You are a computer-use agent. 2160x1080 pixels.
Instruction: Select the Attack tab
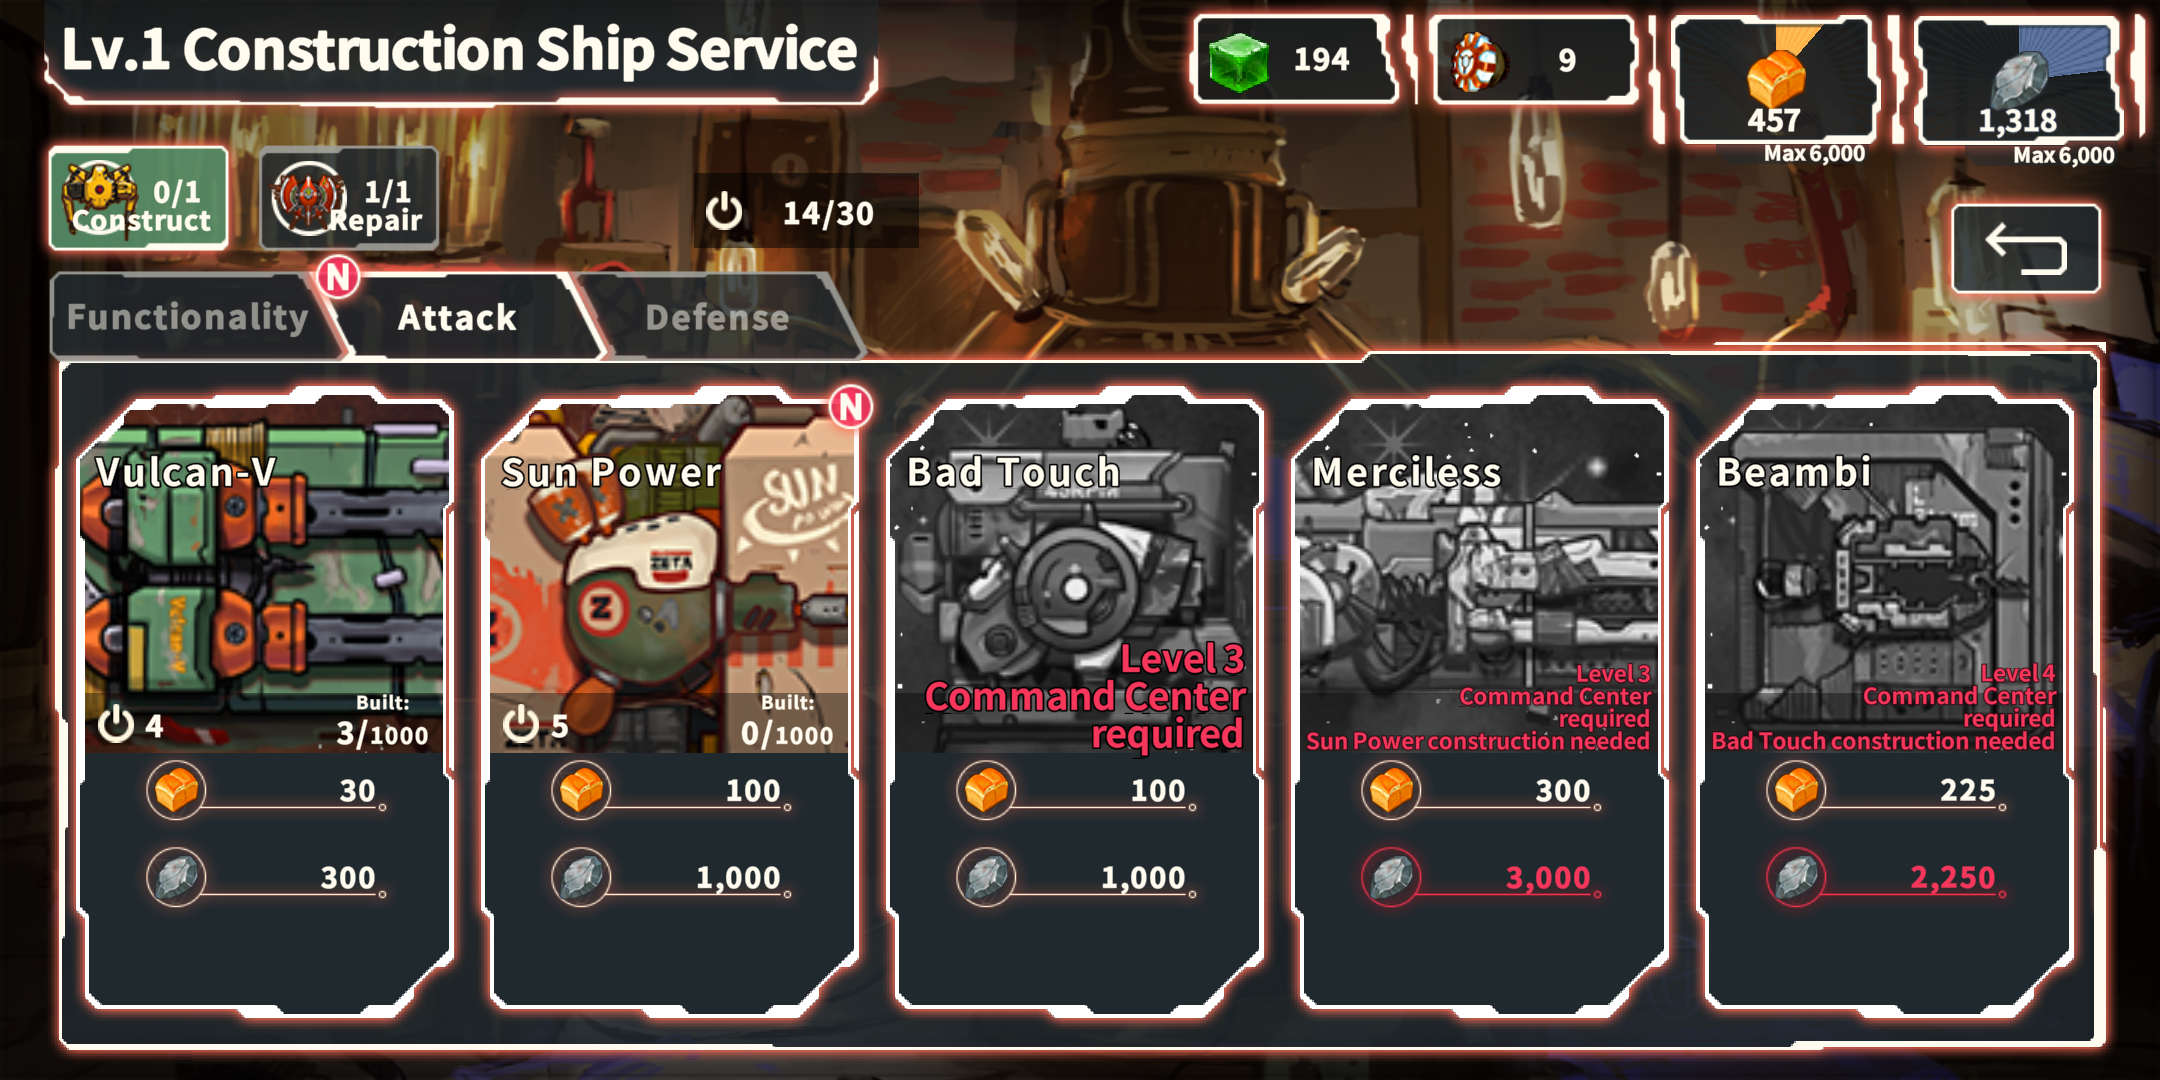point(458,317)
